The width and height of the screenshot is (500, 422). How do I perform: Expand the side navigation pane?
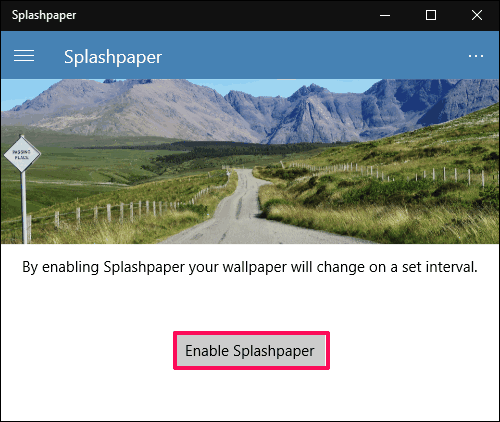[x=24, y=56]
